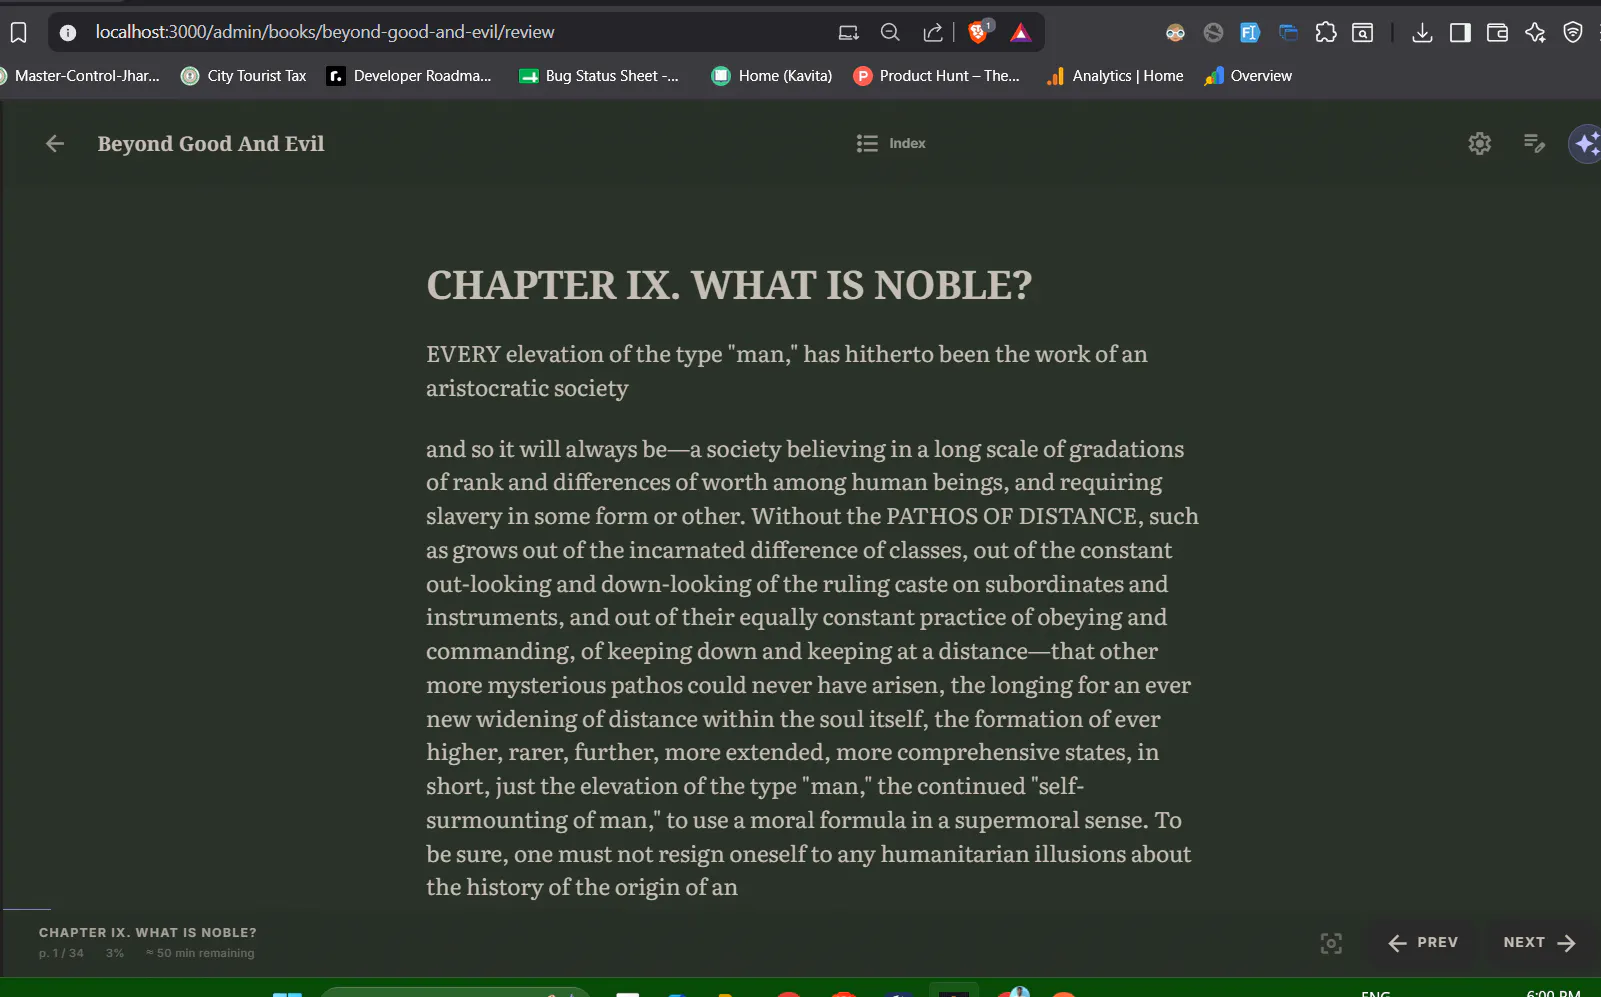Click the 50 min remaining estimate
This screenshot has width=1601, height=997.
point(200,953)
